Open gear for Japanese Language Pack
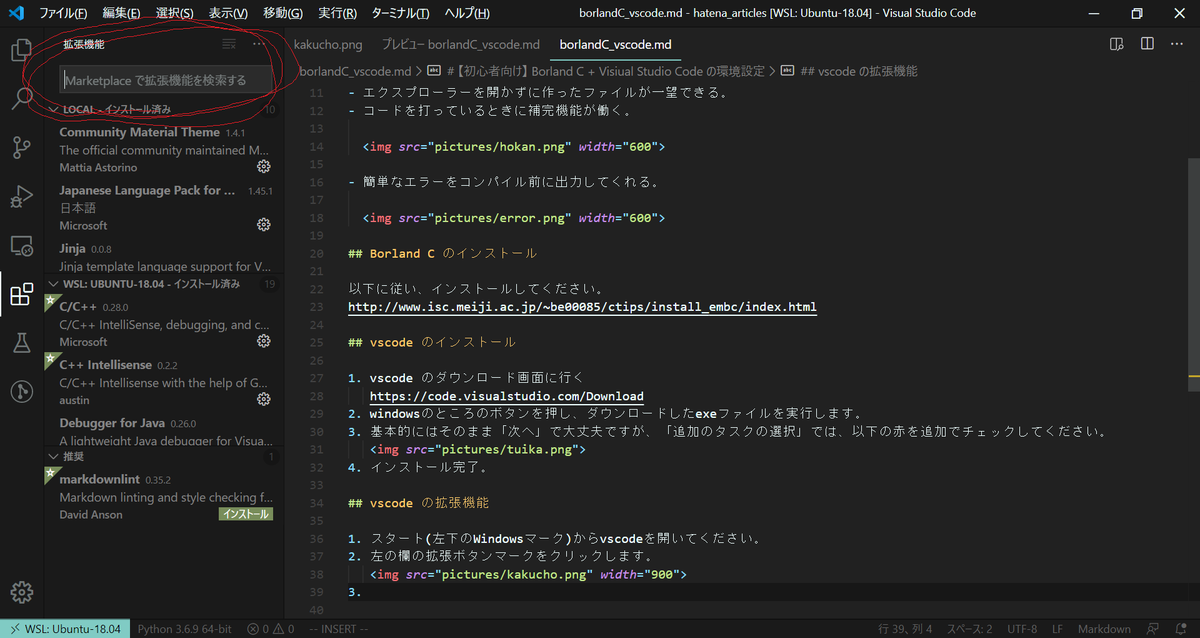 (264, 224)
